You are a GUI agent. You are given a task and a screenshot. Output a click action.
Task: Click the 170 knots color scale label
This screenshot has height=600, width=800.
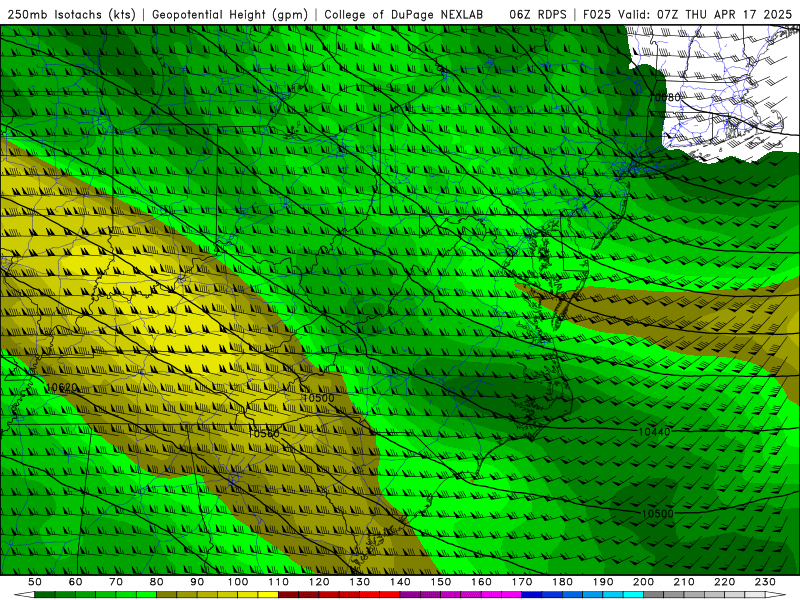point(522,582)
